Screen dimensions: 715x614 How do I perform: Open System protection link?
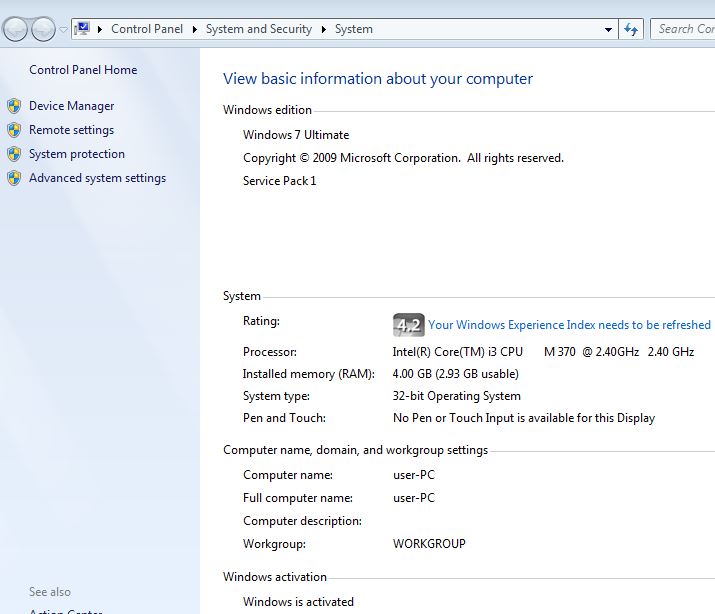[x=77, y=154]
